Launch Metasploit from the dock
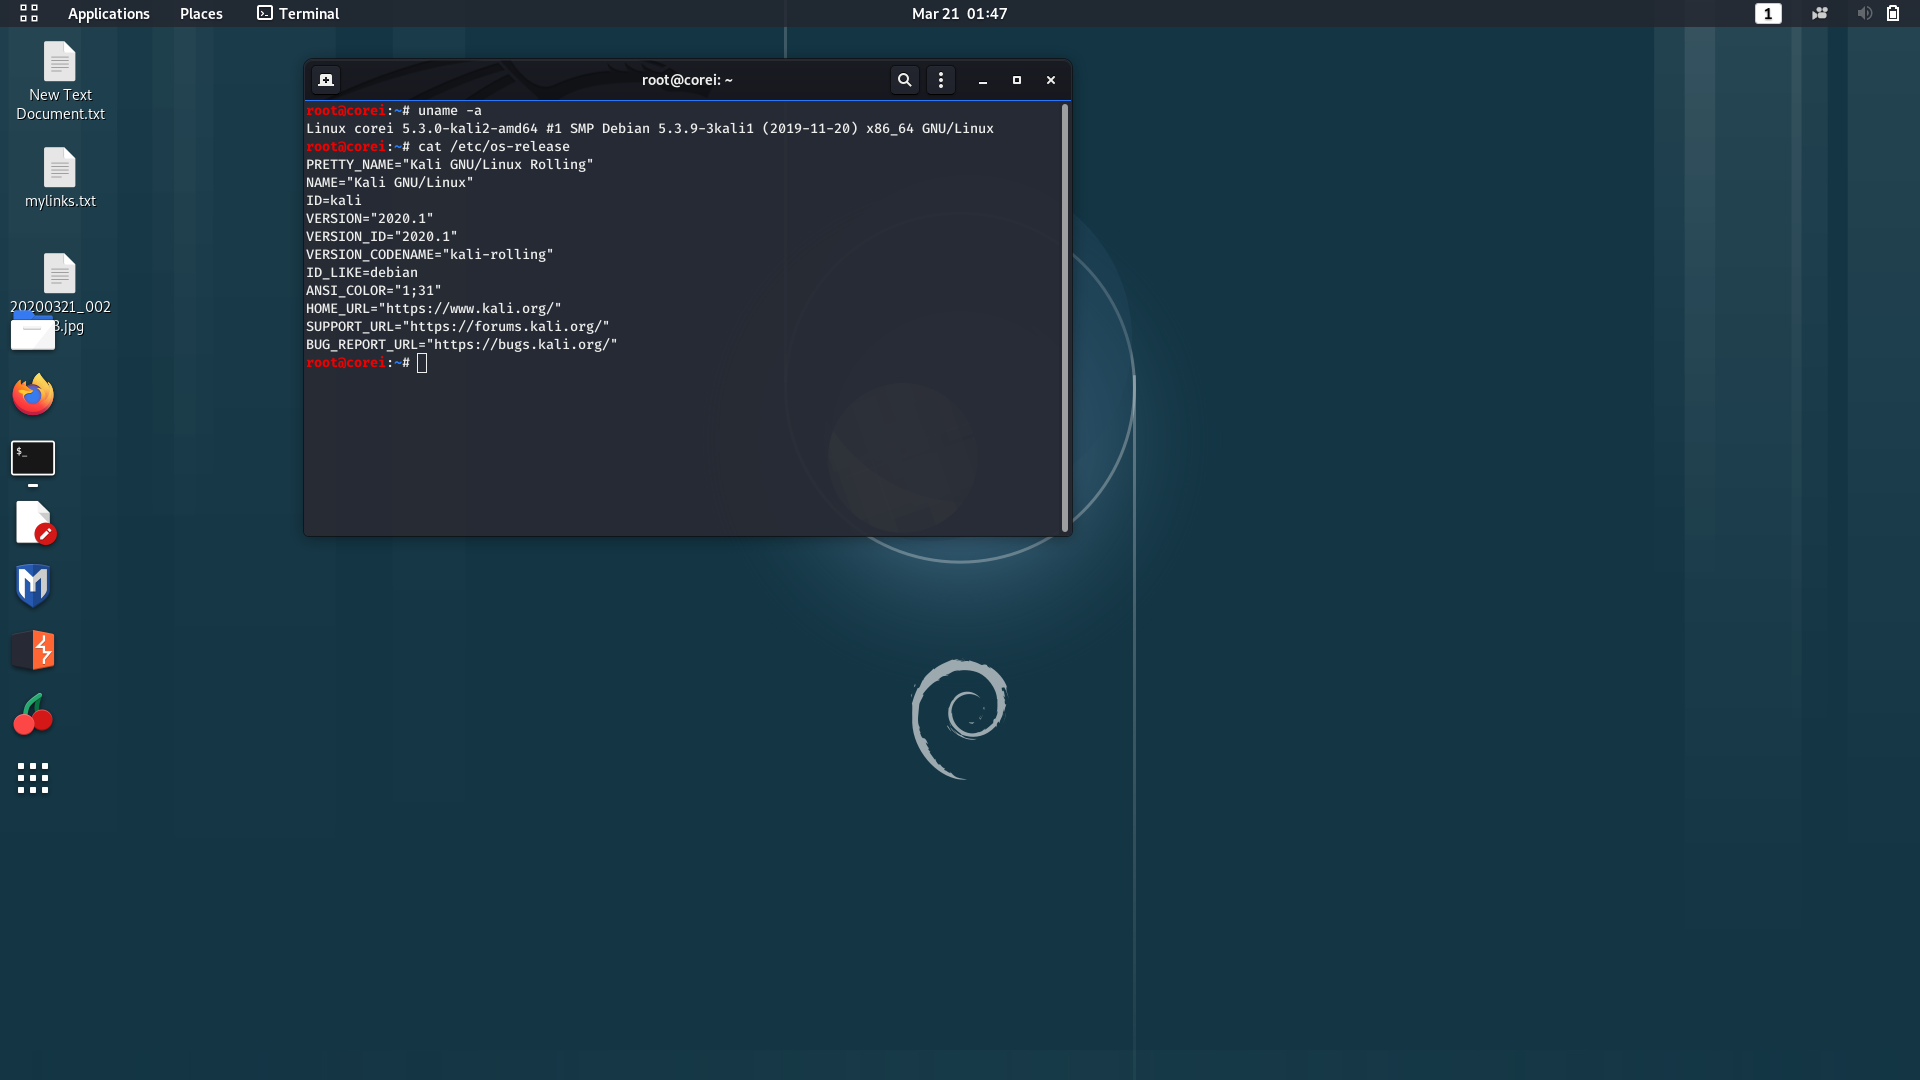Image resolution: width=1920 pixels, height=1080 pixels. pos(33,585)
